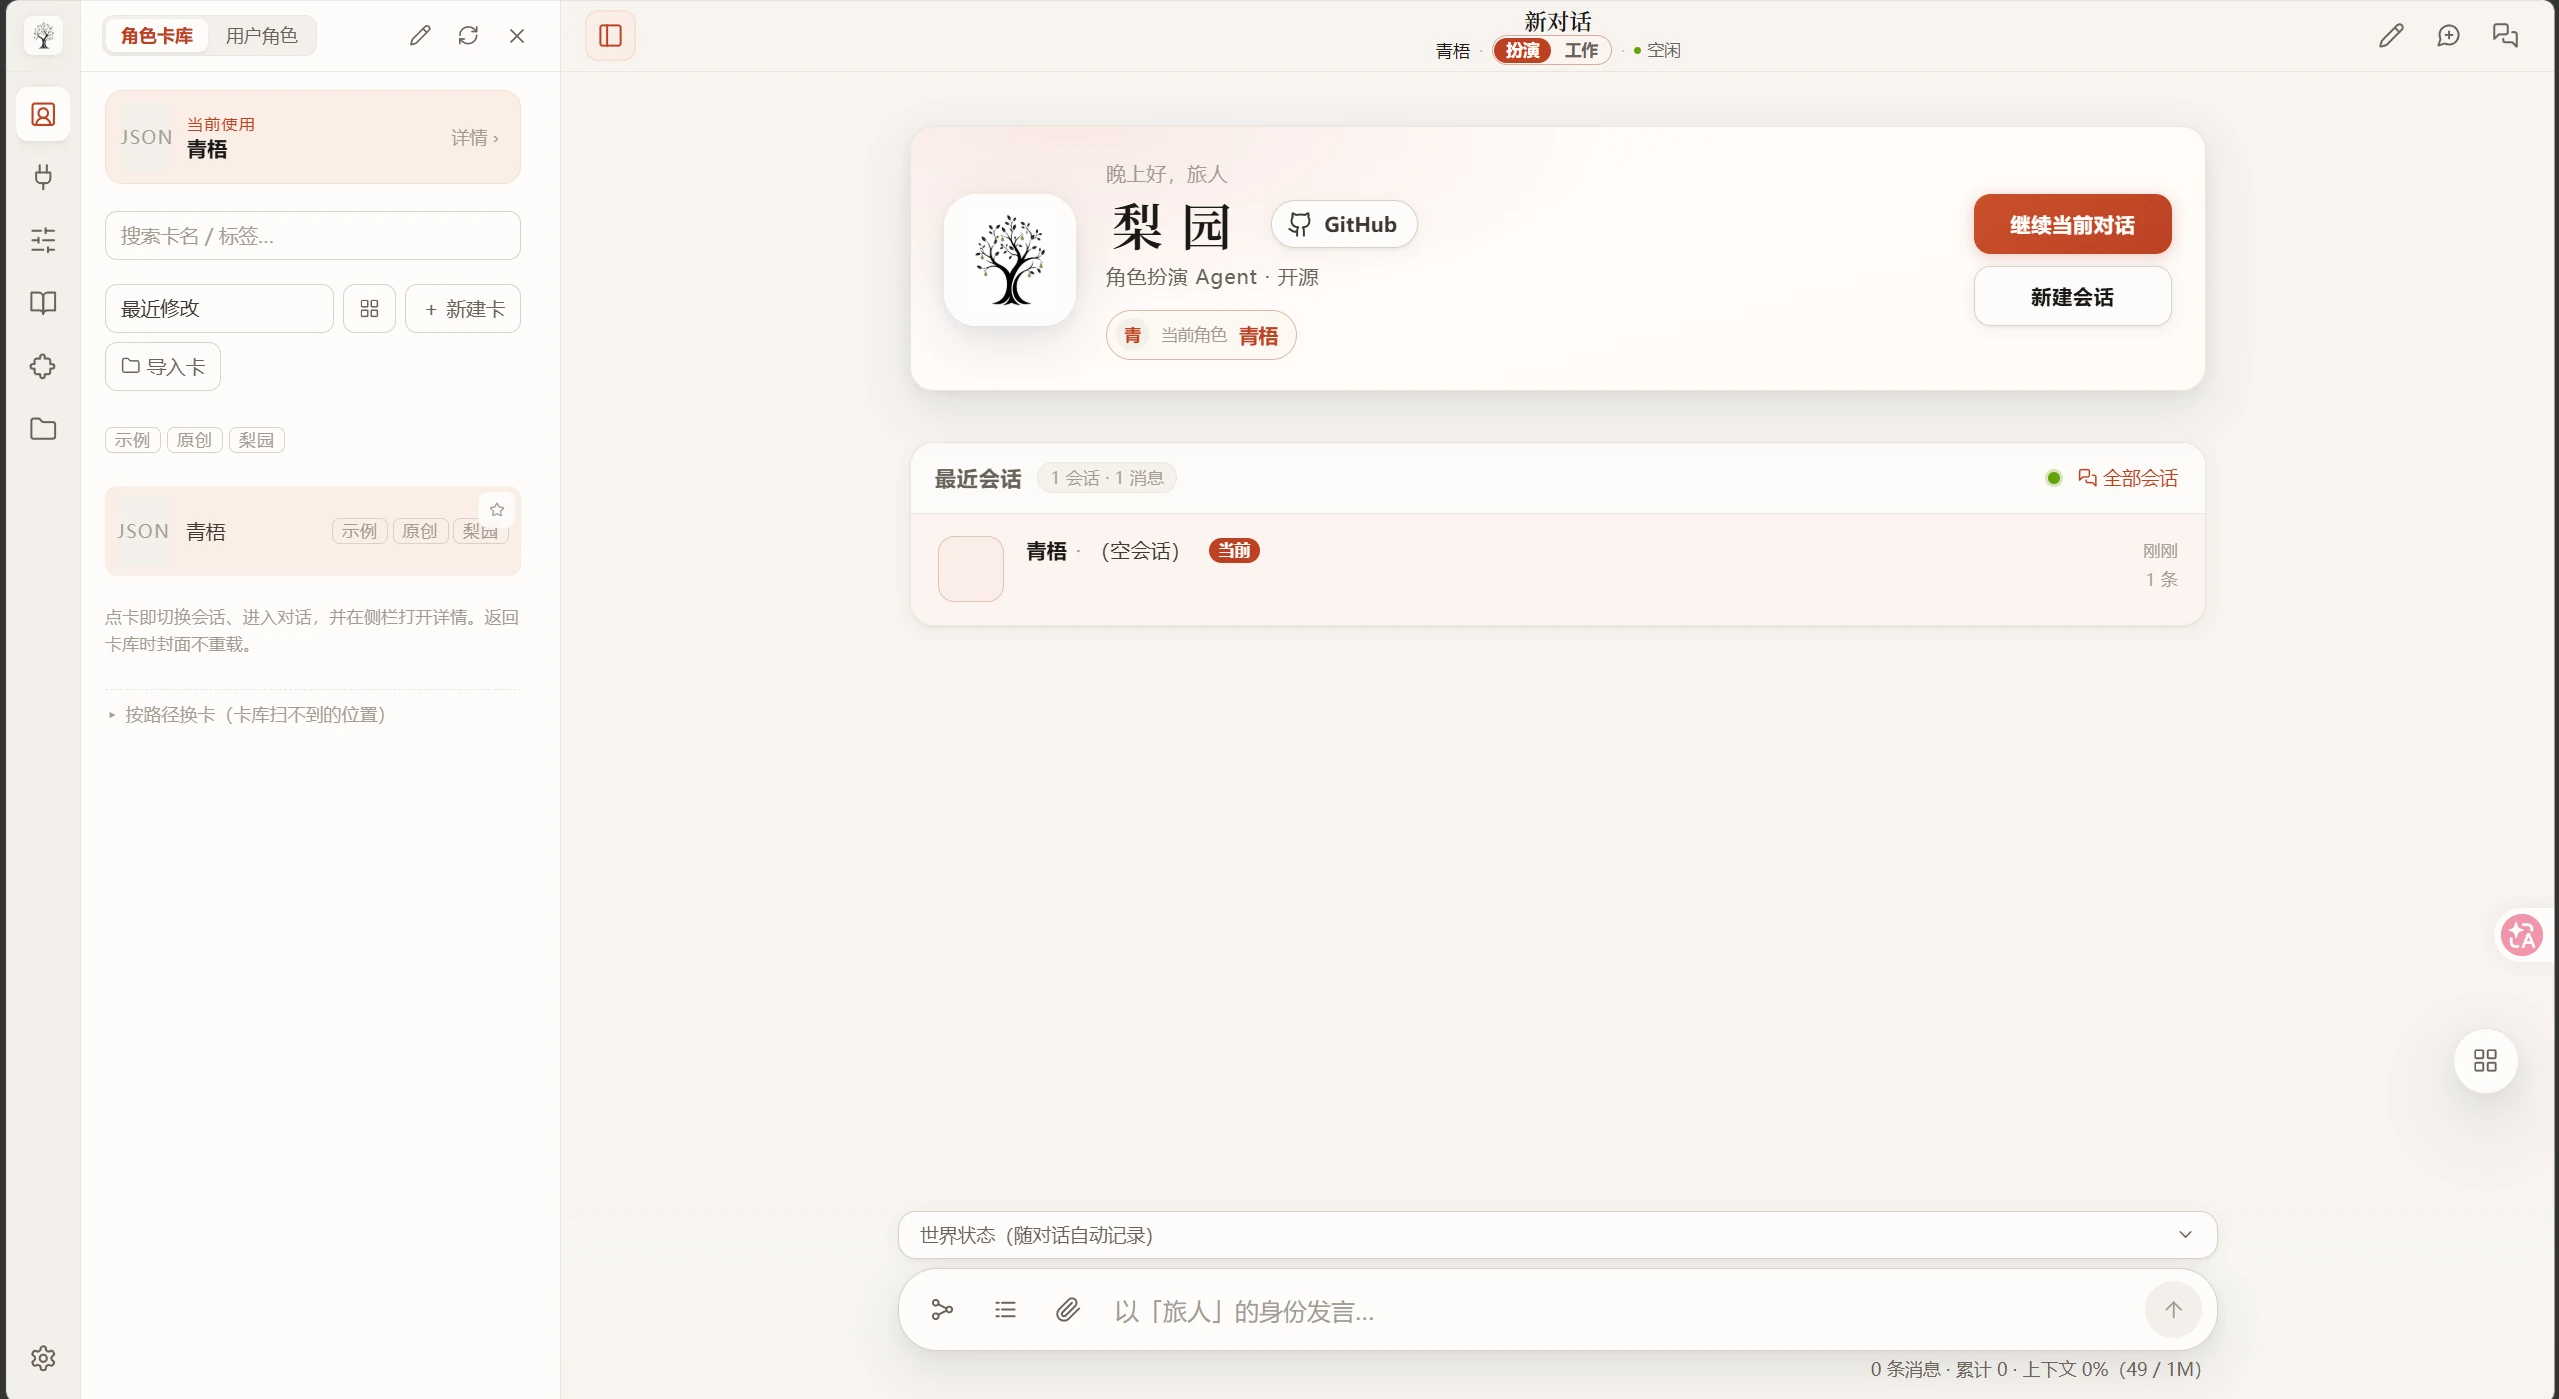Open settings gear at sidebar bottom
2559x1399 pixels.
[x=43, y=1358]
